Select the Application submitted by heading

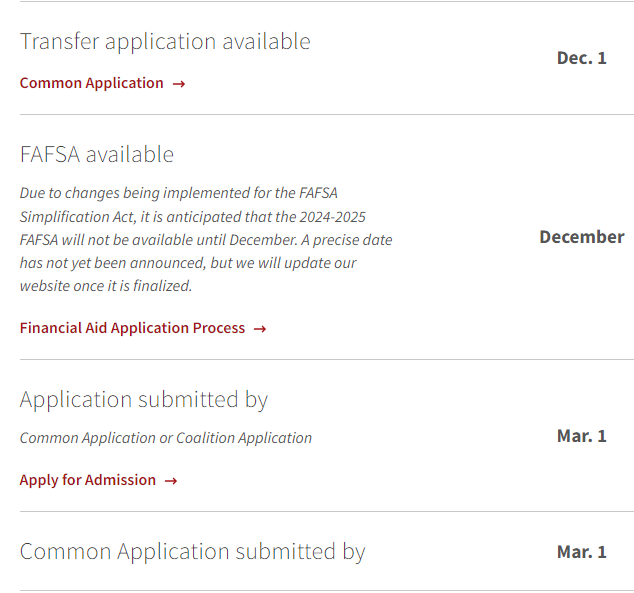(144, 400)
